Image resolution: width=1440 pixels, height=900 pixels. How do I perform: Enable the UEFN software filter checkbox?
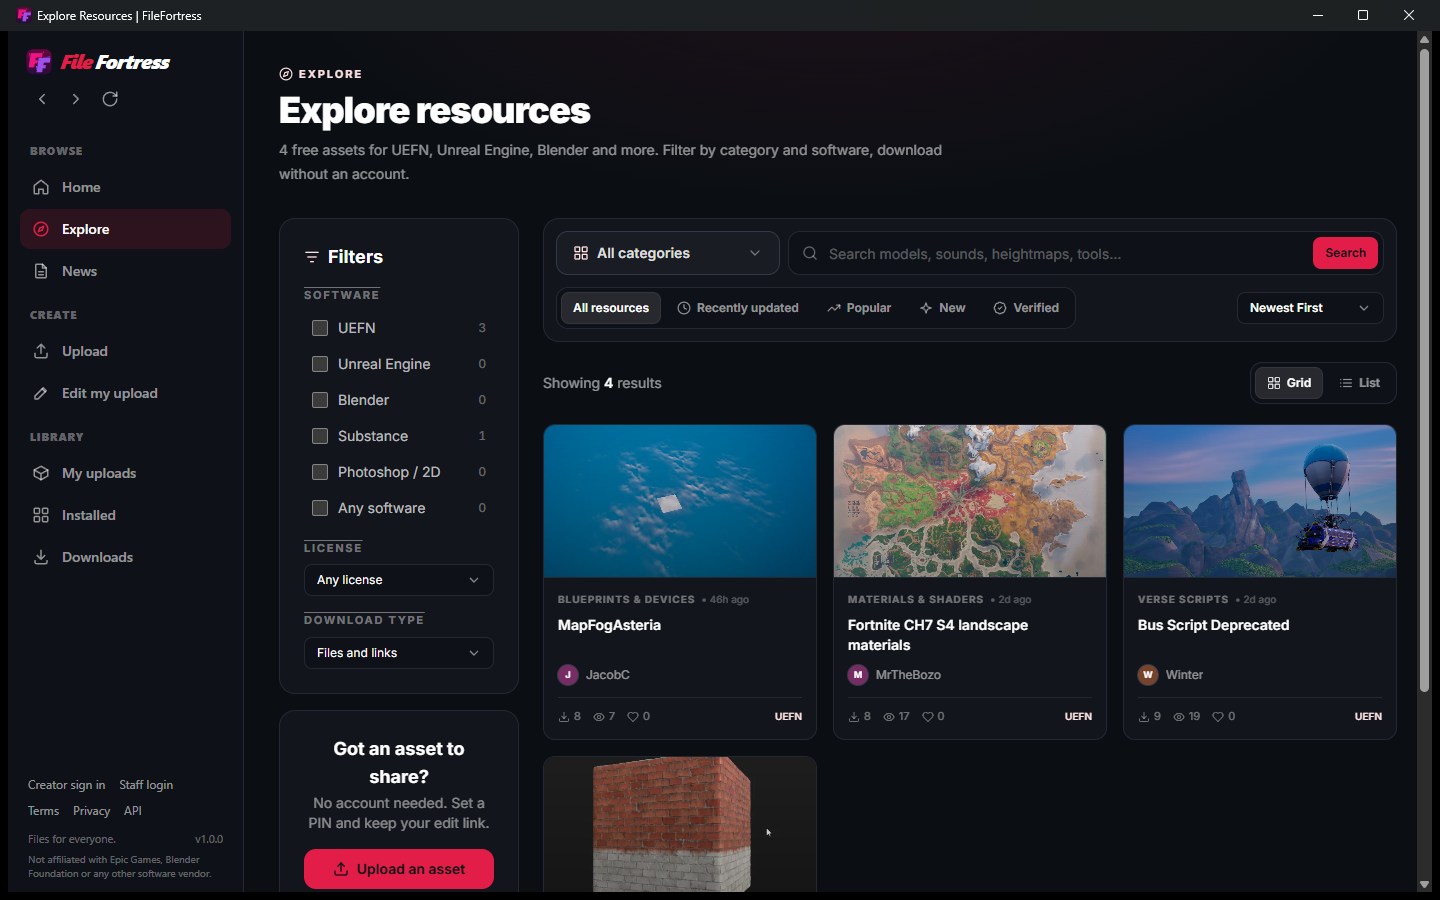(x=320, y=328)
